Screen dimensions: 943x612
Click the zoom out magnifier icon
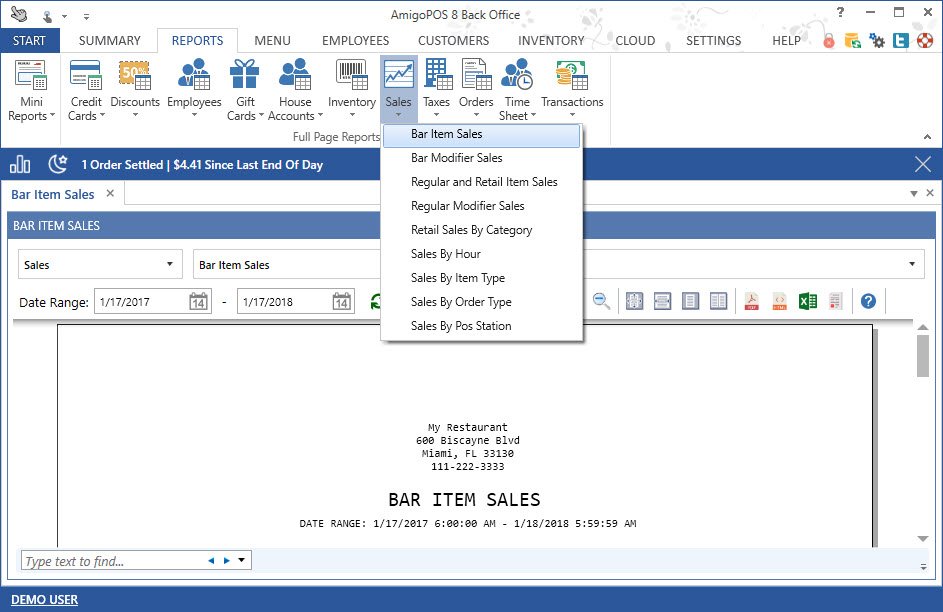tap(602, 301)
